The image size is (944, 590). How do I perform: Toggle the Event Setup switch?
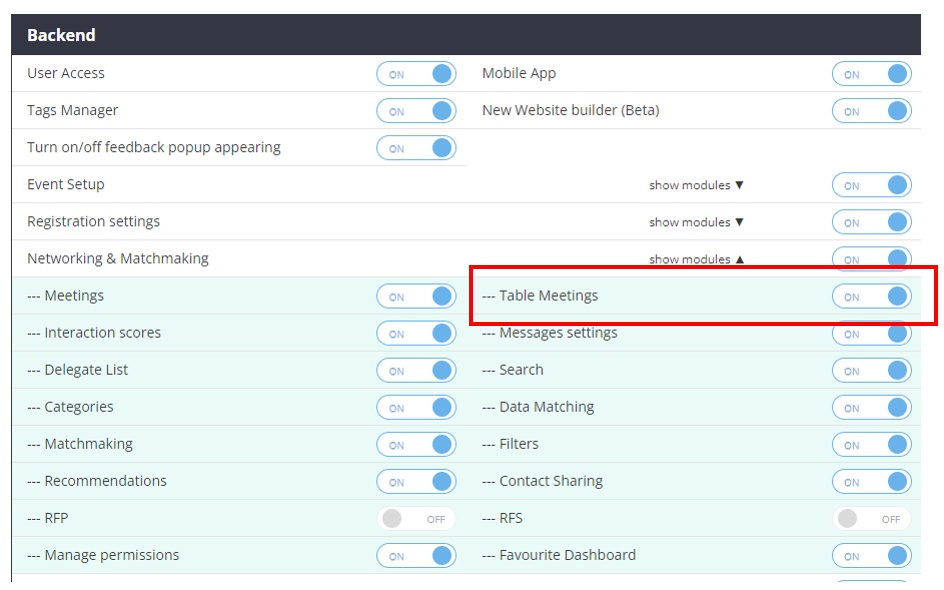pos(871,185)
